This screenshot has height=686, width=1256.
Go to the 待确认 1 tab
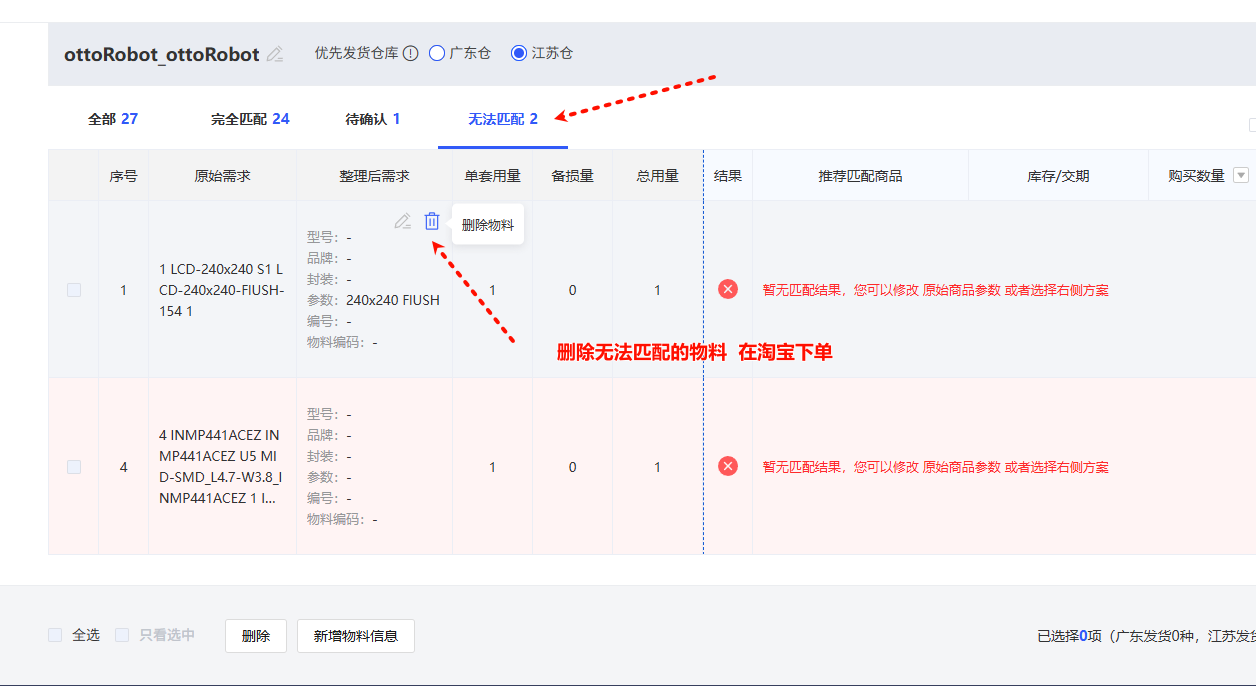[x=372, y=119]
